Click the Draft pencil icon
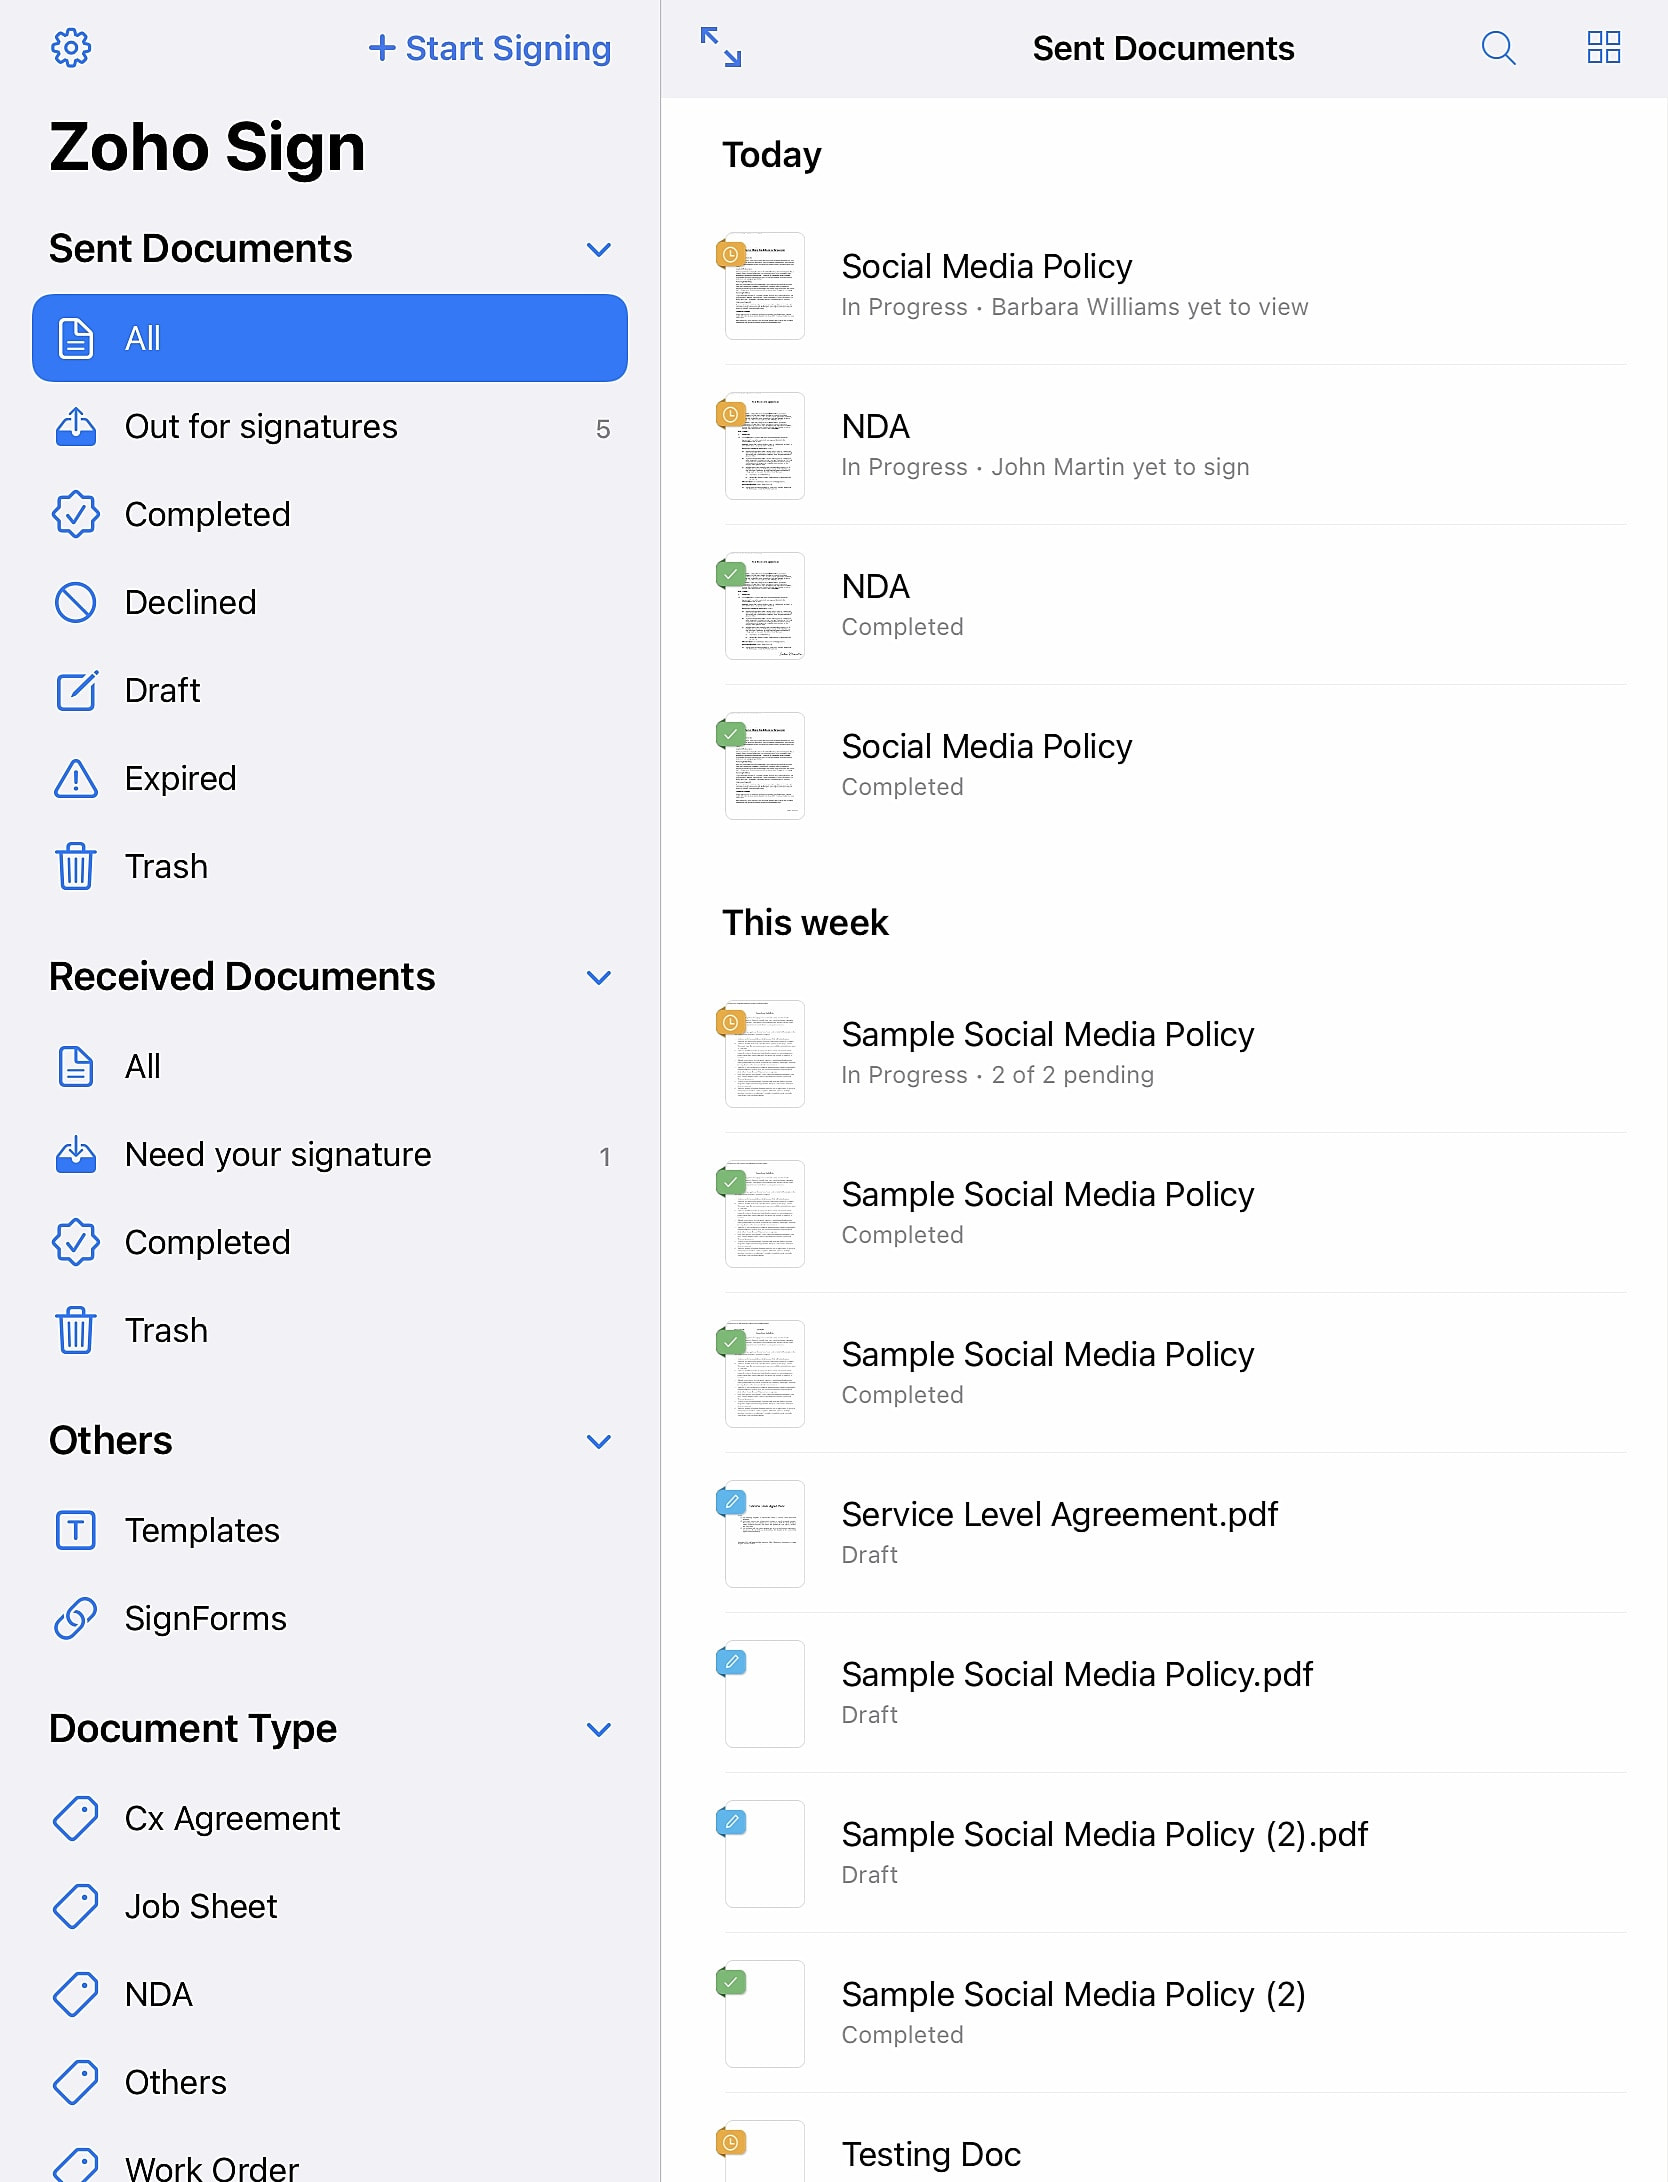Viewport: 1668px width, 2182px height. click(77, 690)
